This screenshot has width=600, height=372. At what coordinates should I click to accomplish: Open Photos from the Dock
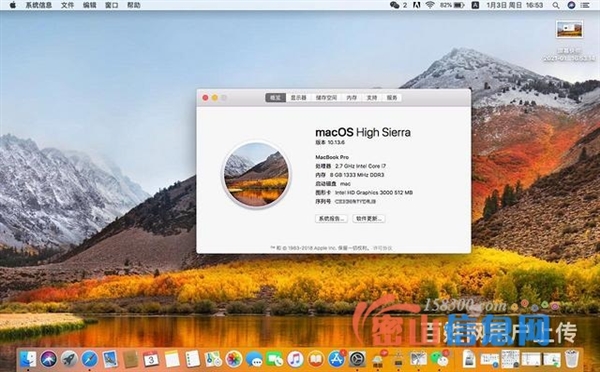click(234, 359)
